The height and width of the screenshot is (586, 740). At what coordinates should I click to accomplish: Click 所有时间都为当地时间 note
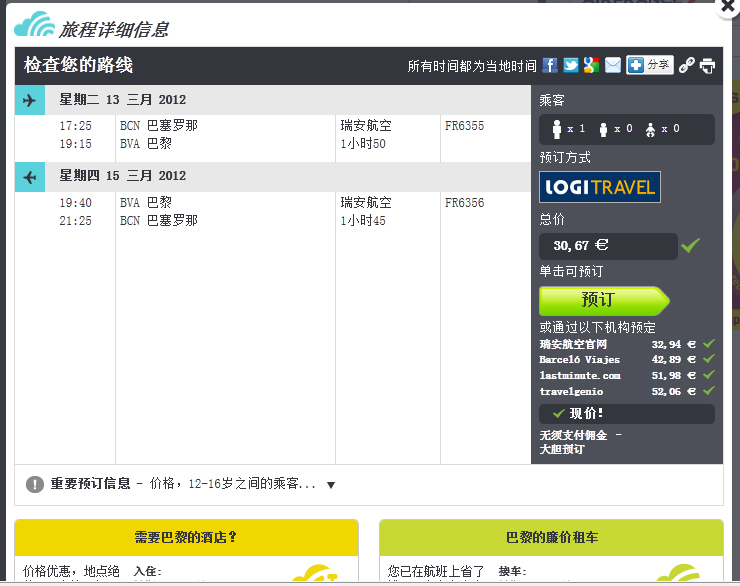point(472,66)
